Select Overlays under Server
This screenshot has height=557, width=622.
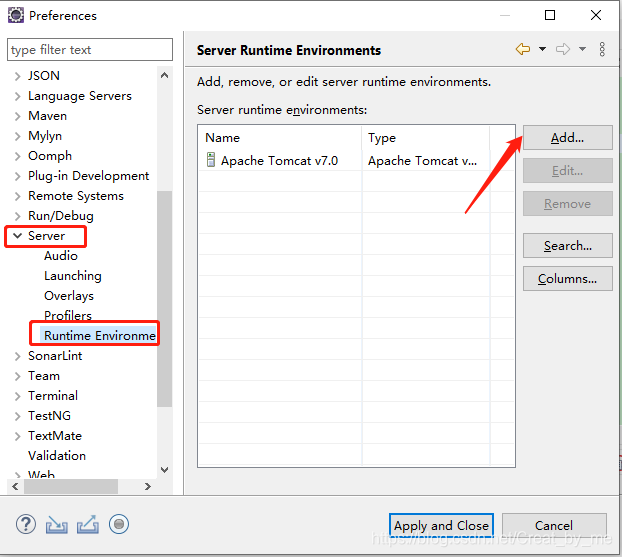point(69,296)
